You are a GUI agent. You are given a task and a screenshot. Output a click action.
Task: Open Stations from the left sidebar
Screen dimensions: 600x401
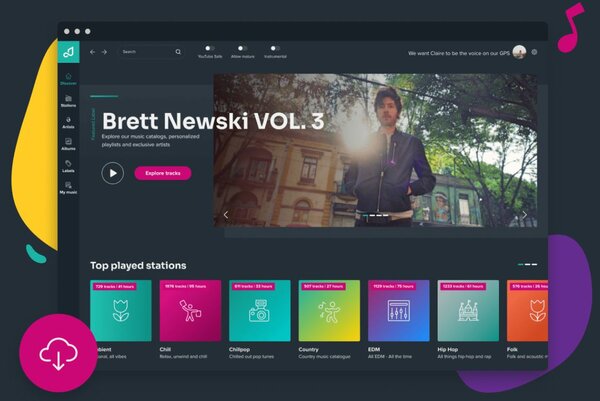[68, 99]
